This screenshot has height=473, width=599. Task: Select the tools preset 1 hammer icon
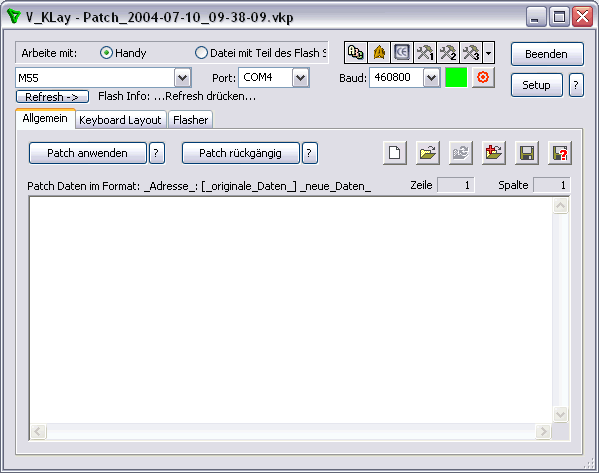[x=425, y=53]
